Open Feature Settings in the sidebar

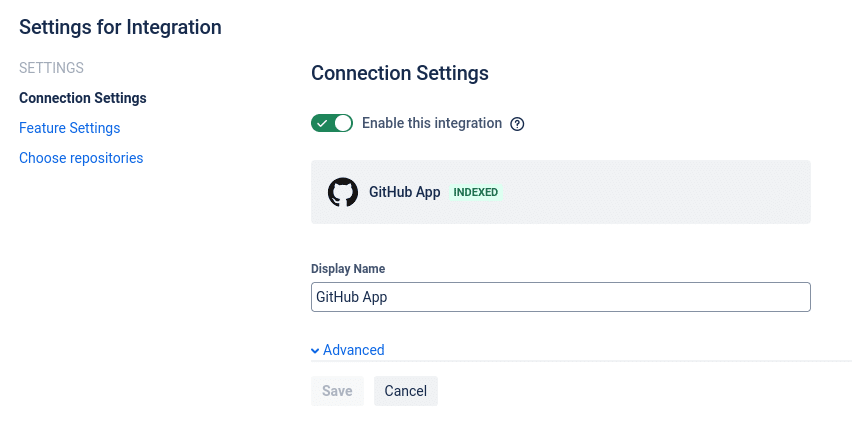(70, 128)
